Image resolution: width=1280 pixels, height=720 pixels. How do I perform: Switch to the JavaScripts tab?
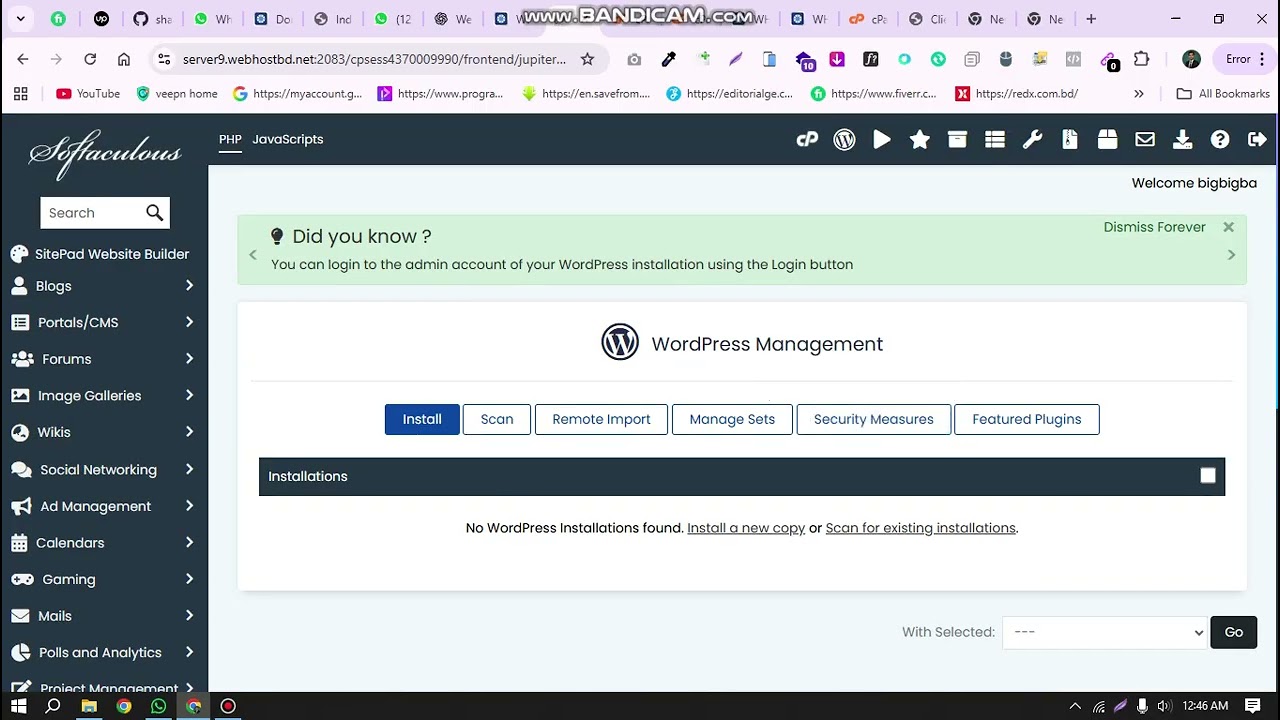[288, 139]
